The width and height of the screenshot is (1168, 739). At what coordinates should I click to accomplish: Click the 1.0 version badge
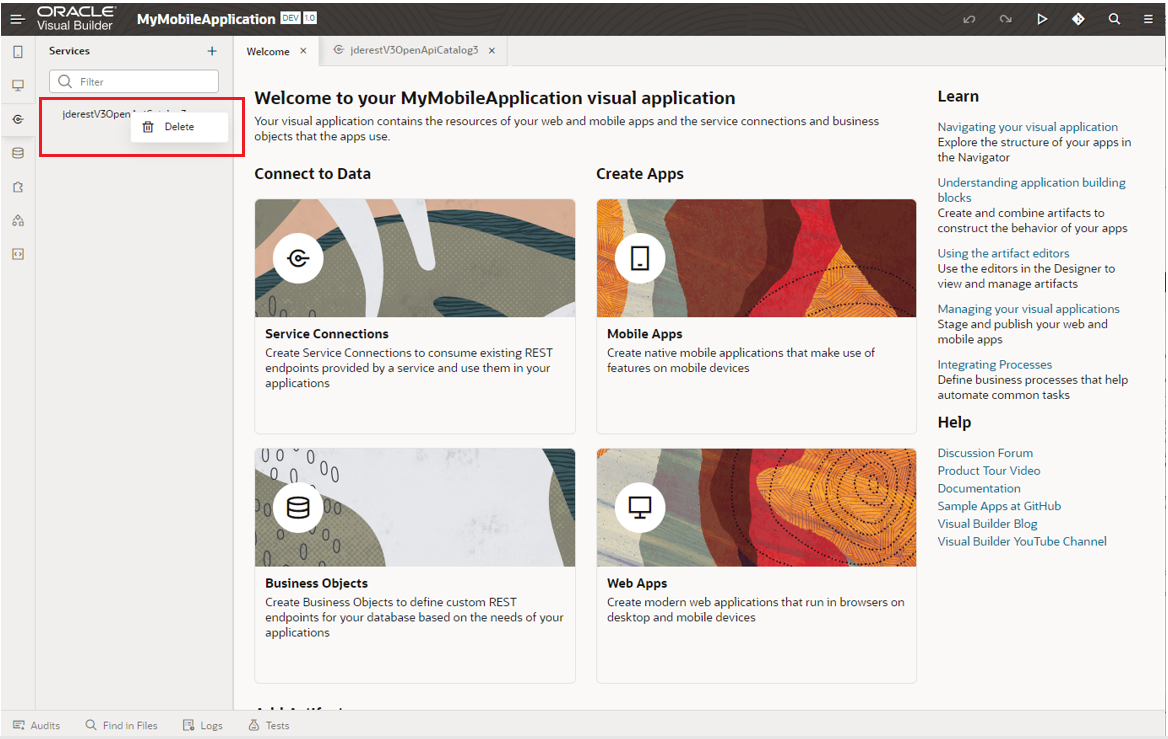(x=310, y=18)
